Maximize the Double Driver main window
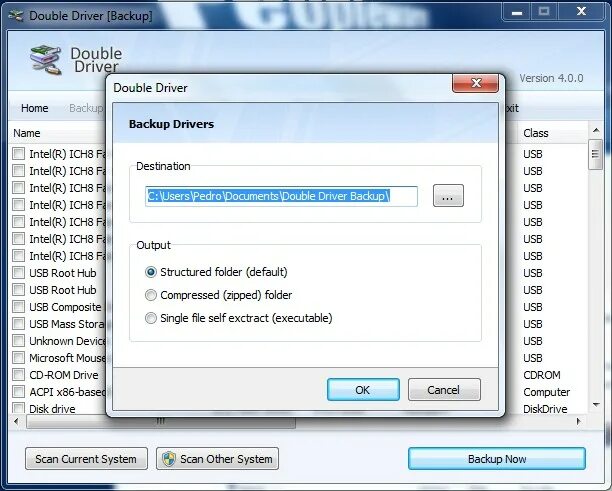This screenshot has height=491, width=612. (544, 12)
